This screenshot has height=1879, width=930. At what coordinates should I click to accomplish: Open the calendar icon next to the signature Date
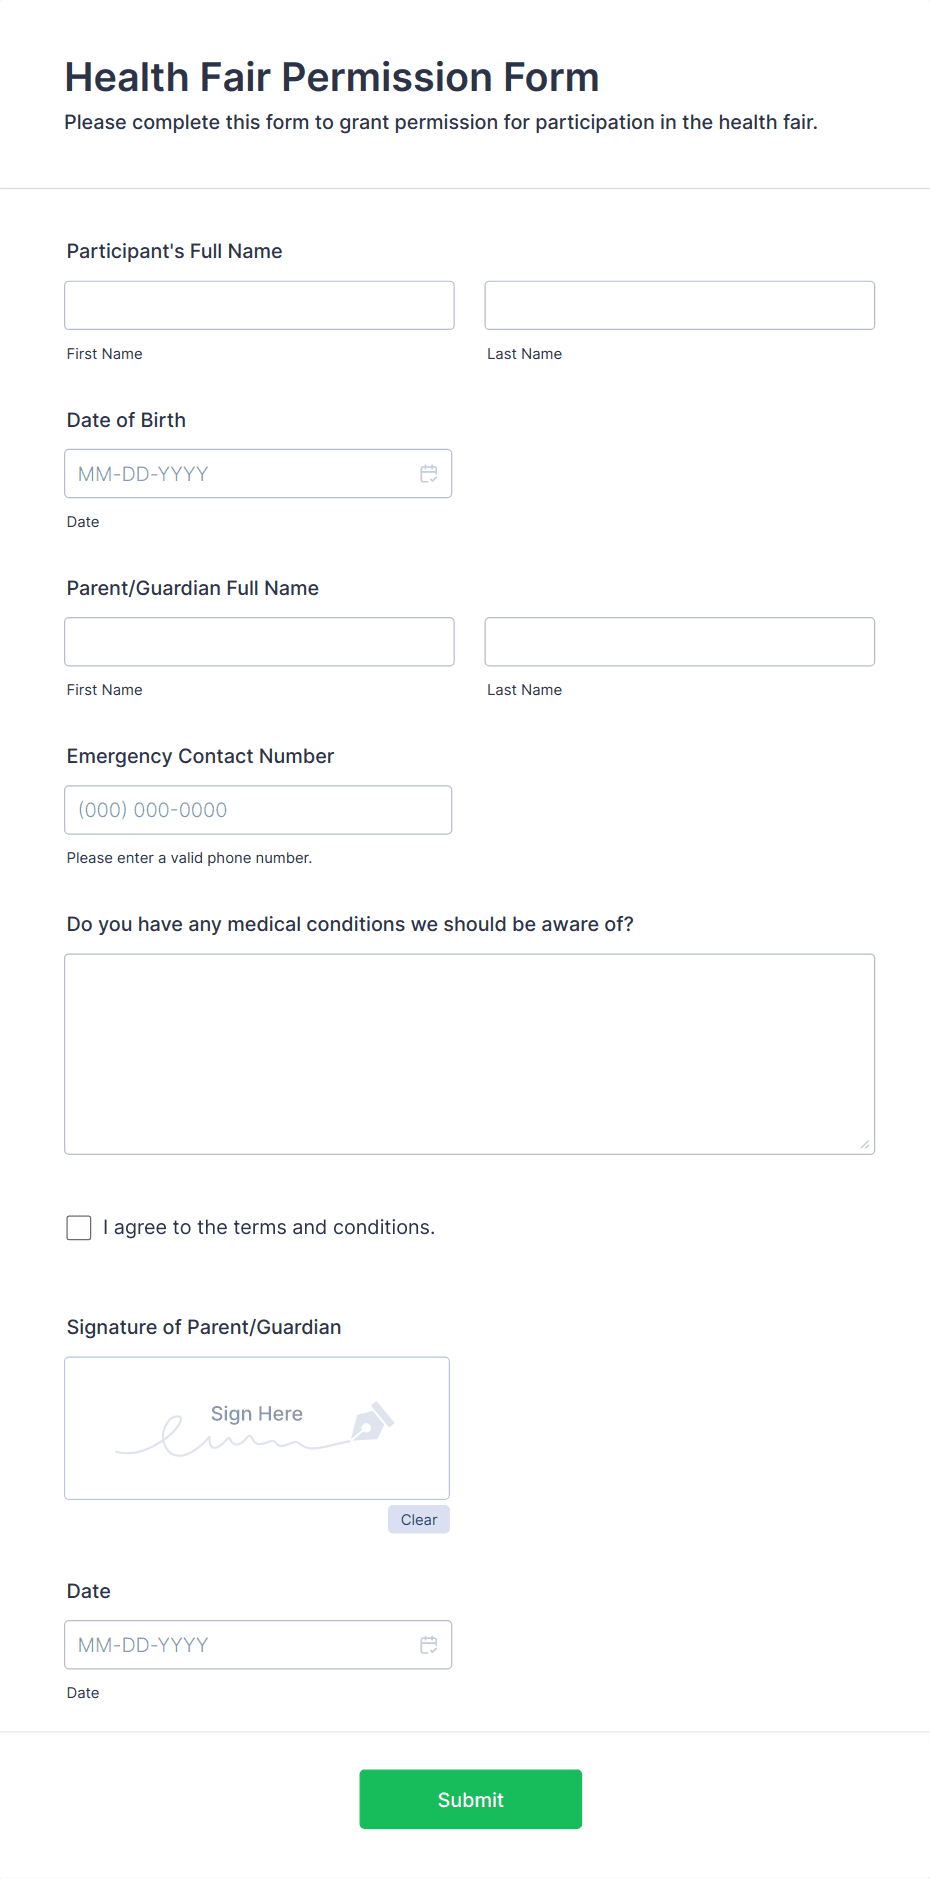click(x=429, y=1644)
